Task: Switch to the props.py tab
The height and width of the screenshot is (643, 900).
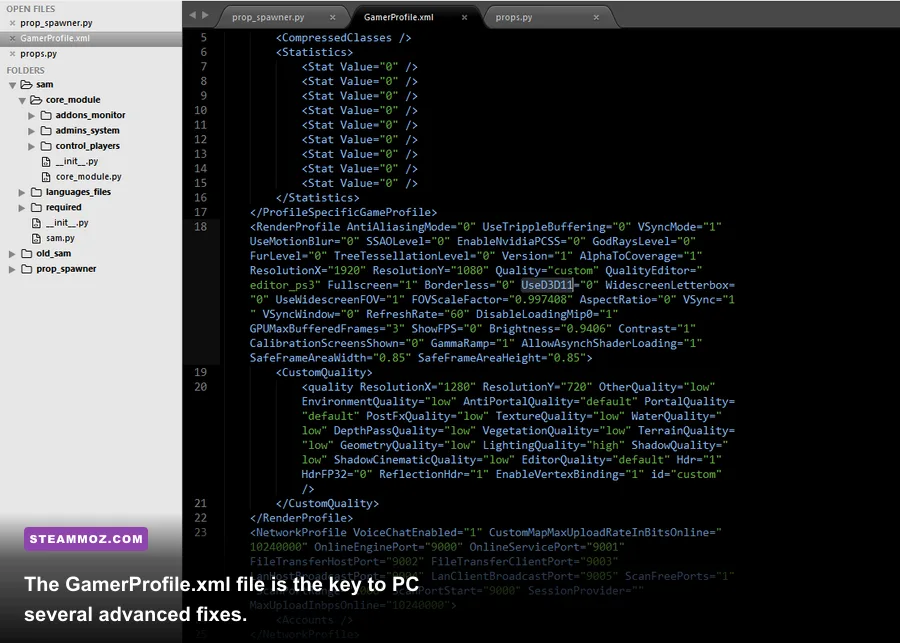Action: click(514, 17)
